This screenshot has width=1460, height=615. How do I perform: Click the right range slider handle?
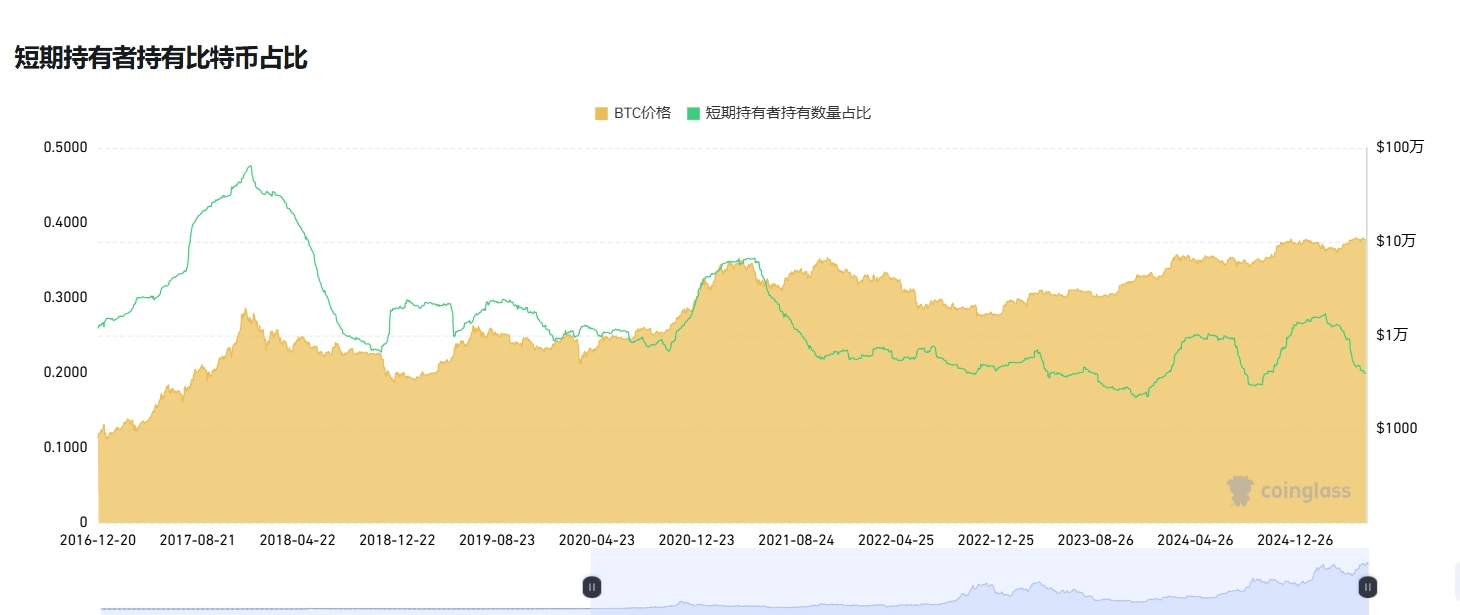[x=1367, y=587]
